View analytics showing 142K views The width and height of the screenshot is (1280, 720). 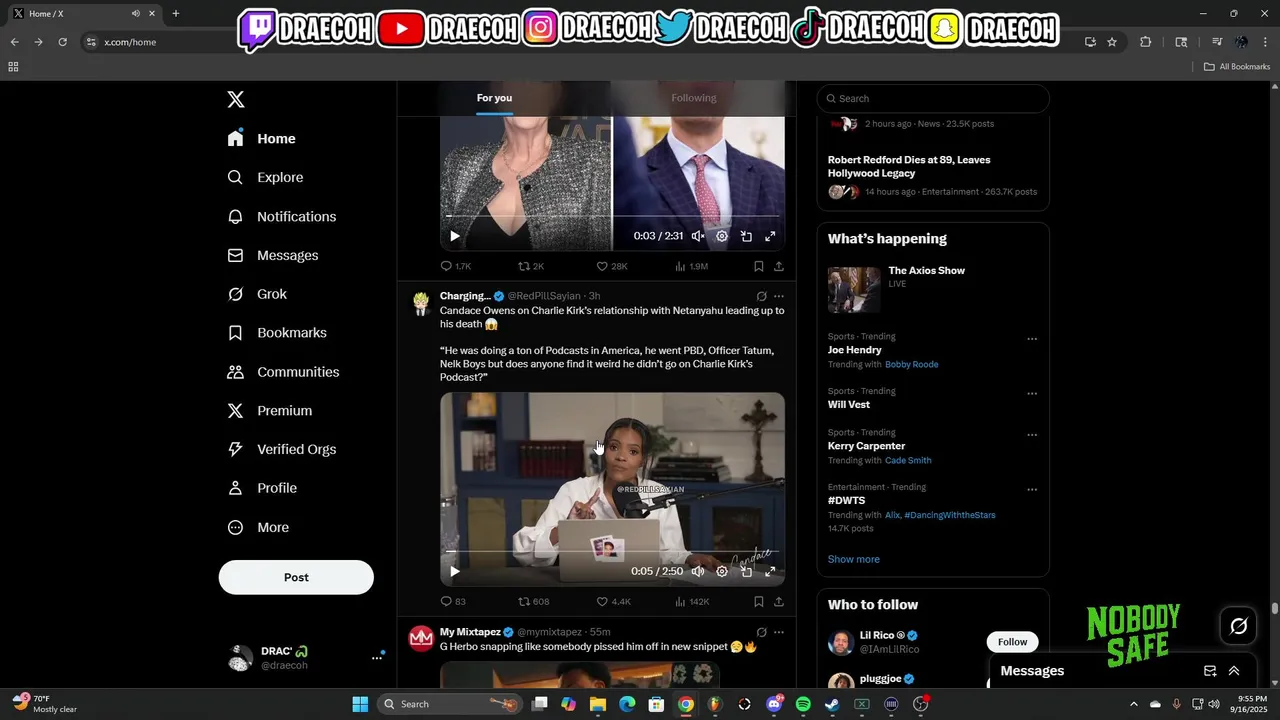692,601
